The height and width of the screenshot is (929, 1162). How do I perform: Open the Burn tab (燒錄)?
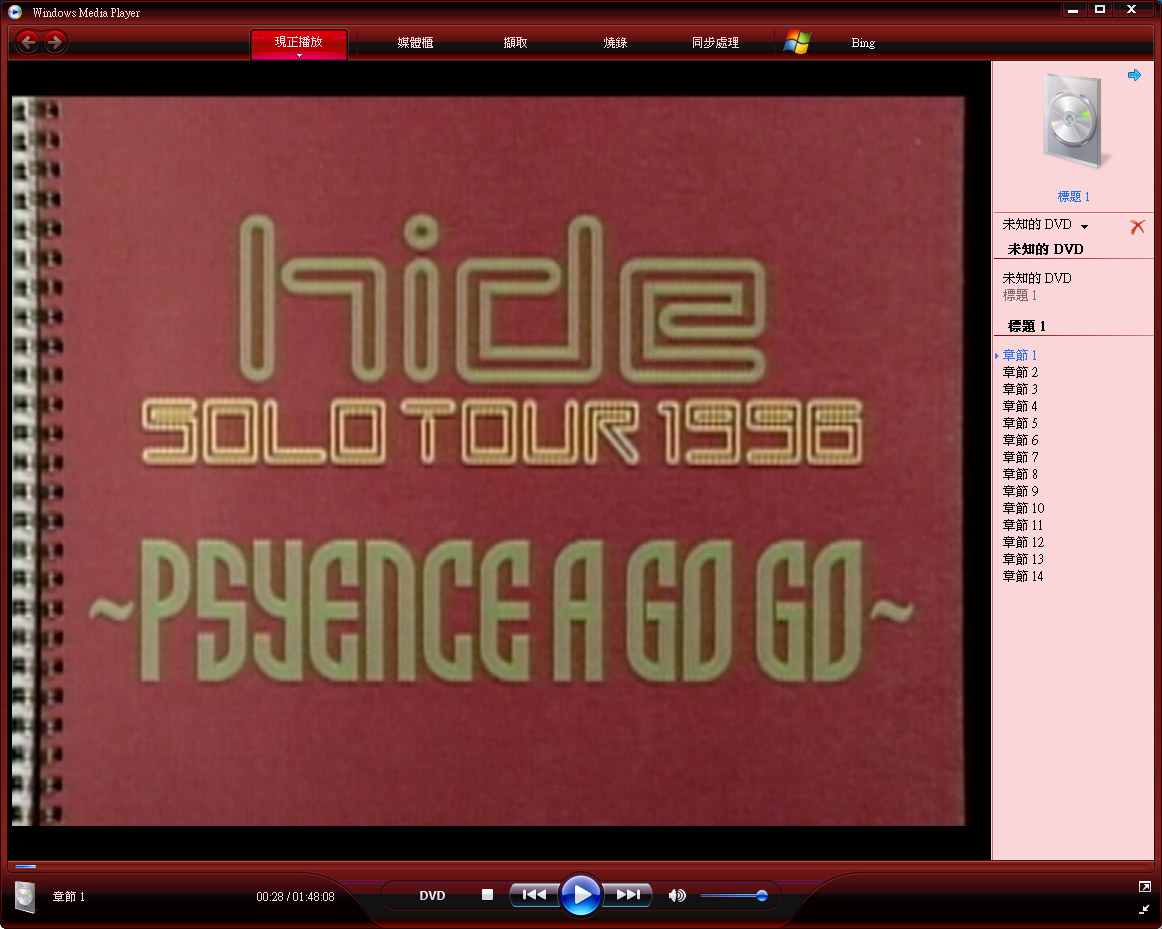(615, 43)
